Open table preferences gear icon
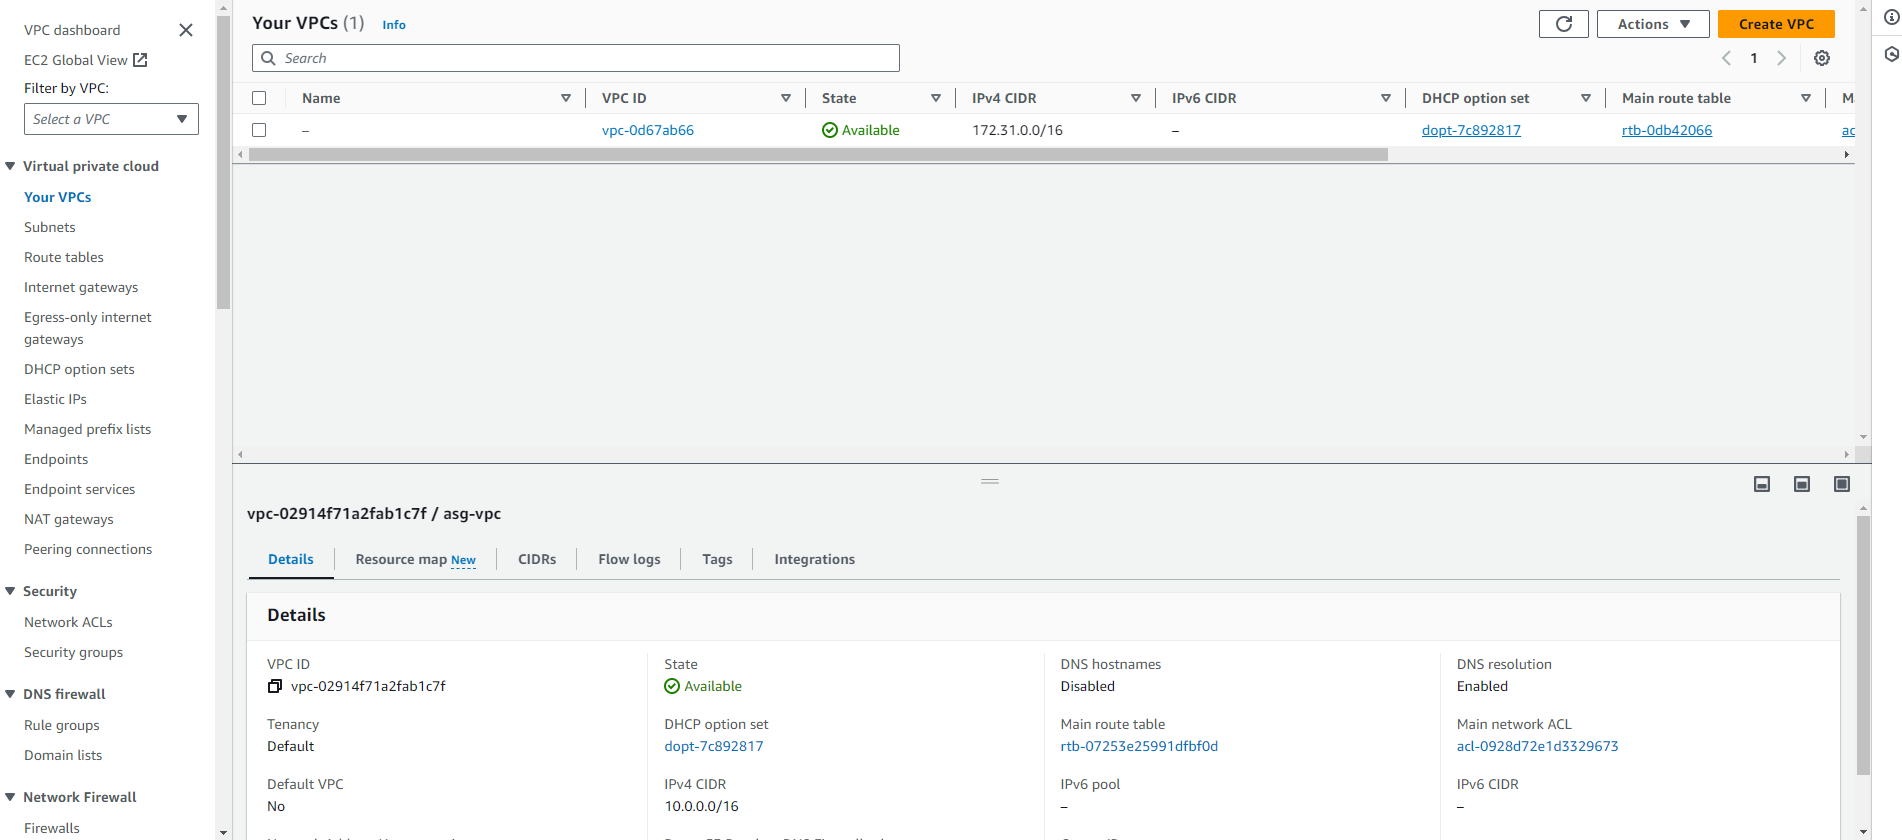This screenshot has width=1902, height=840. pos(1822,58)
